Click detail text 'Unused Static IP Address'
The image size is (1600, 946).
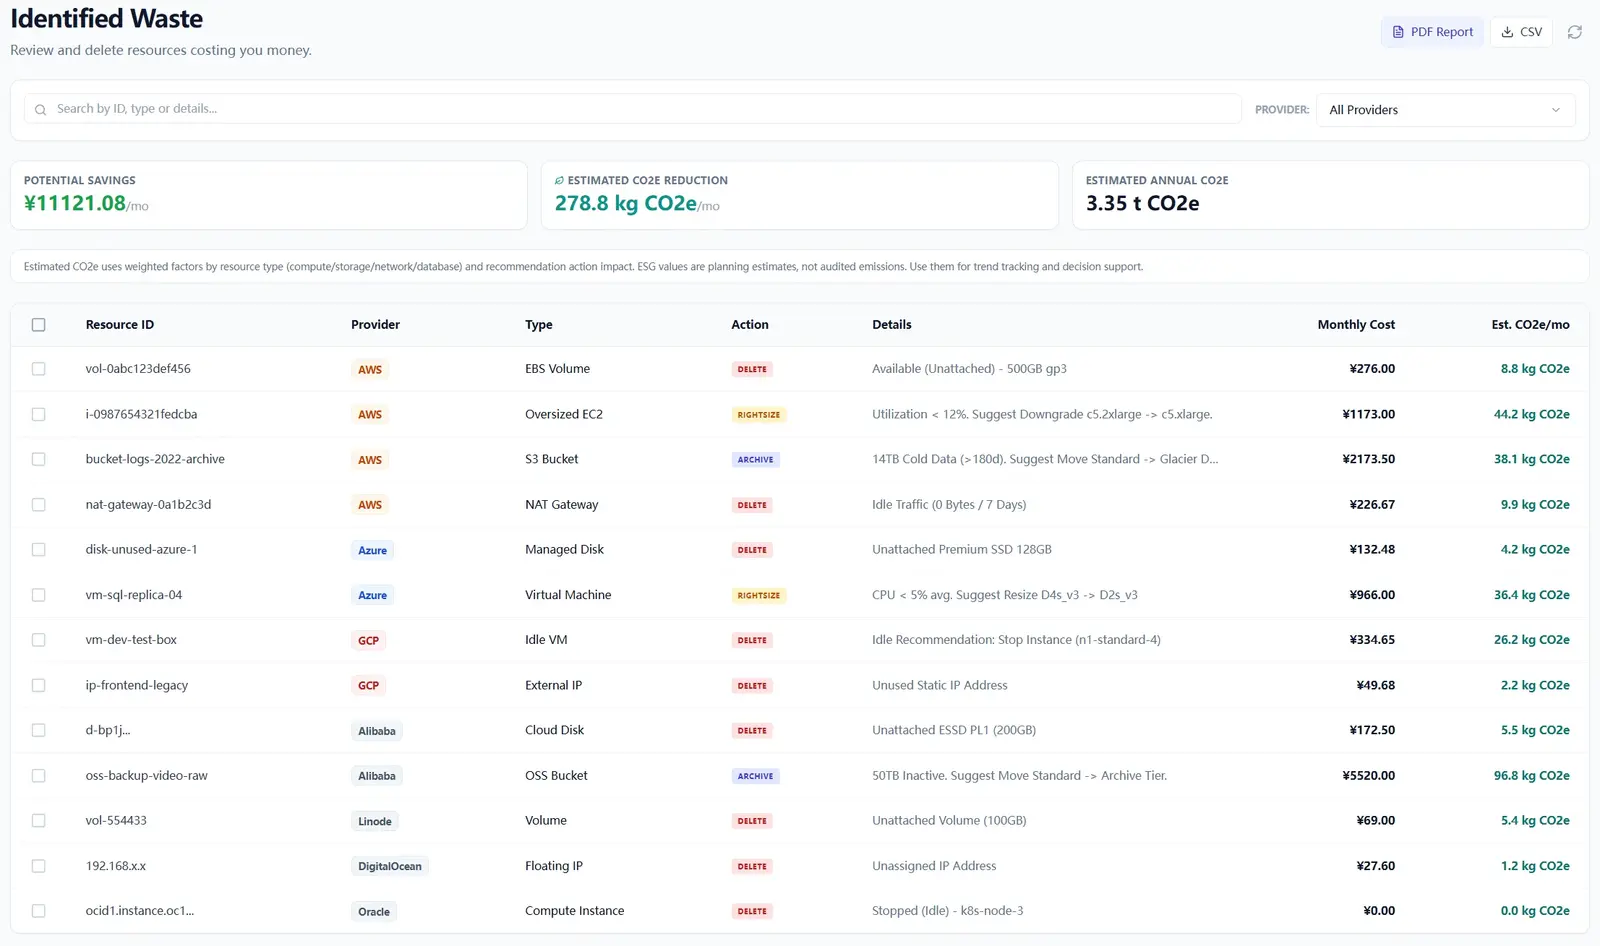tap(940, 685)
